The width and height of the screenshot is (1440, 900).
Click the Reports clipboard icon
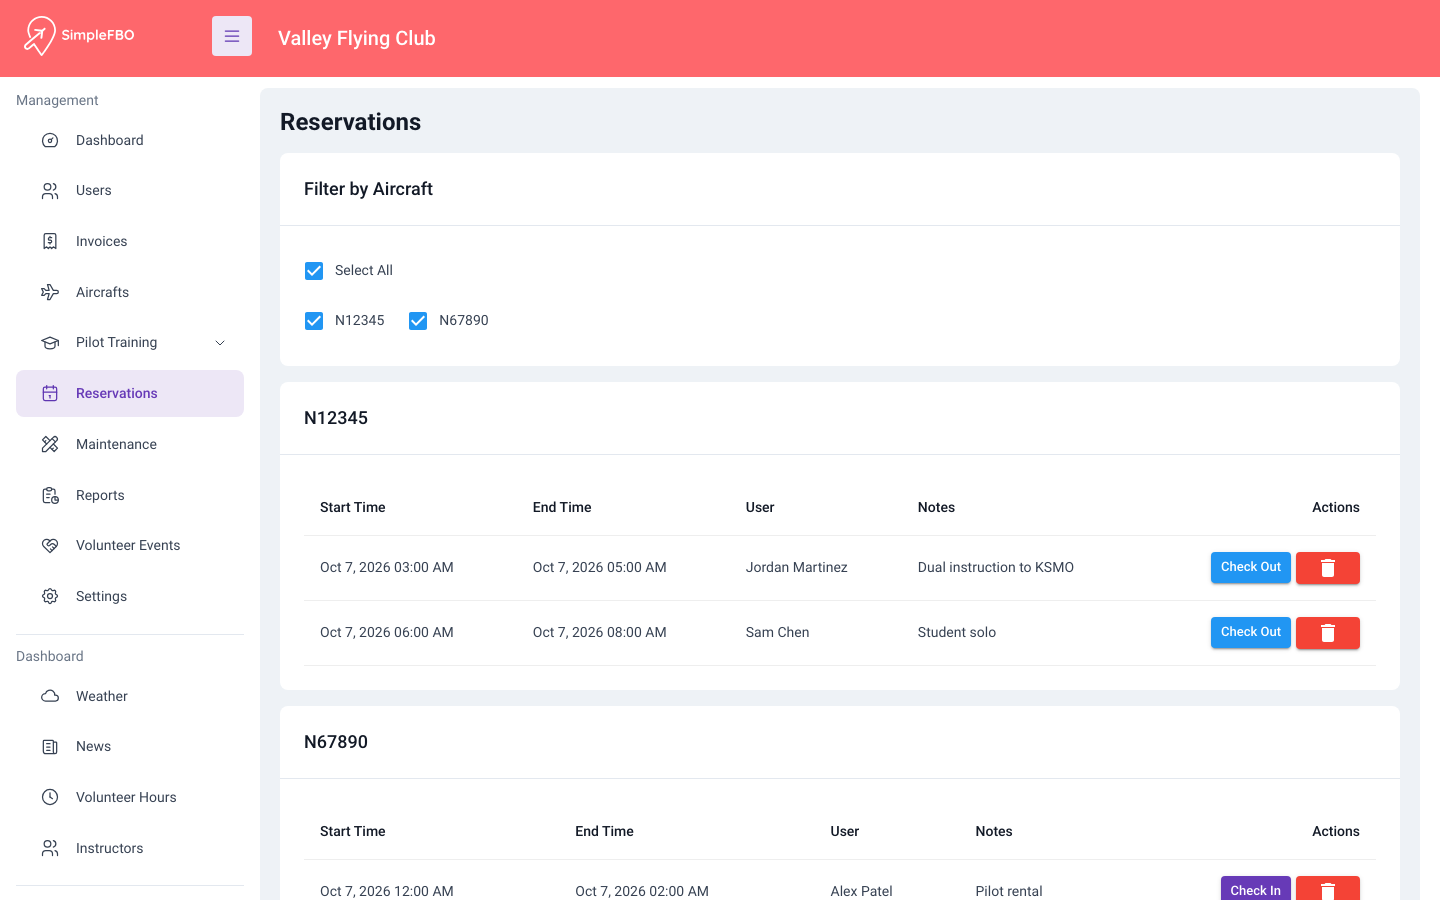click(x=50, y=495)
